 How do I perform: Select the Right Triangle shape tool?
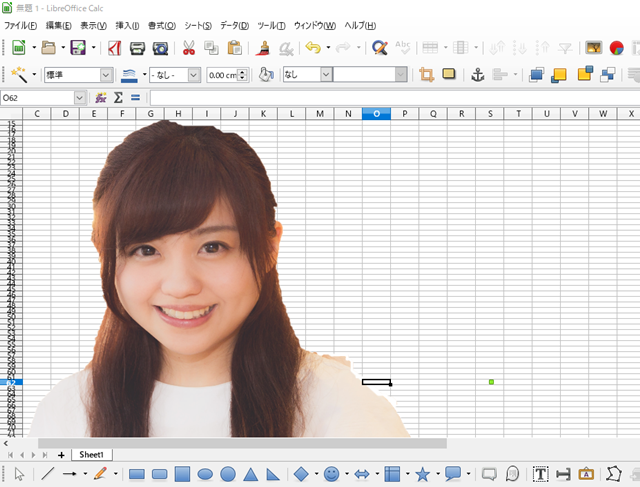point(273,474)
